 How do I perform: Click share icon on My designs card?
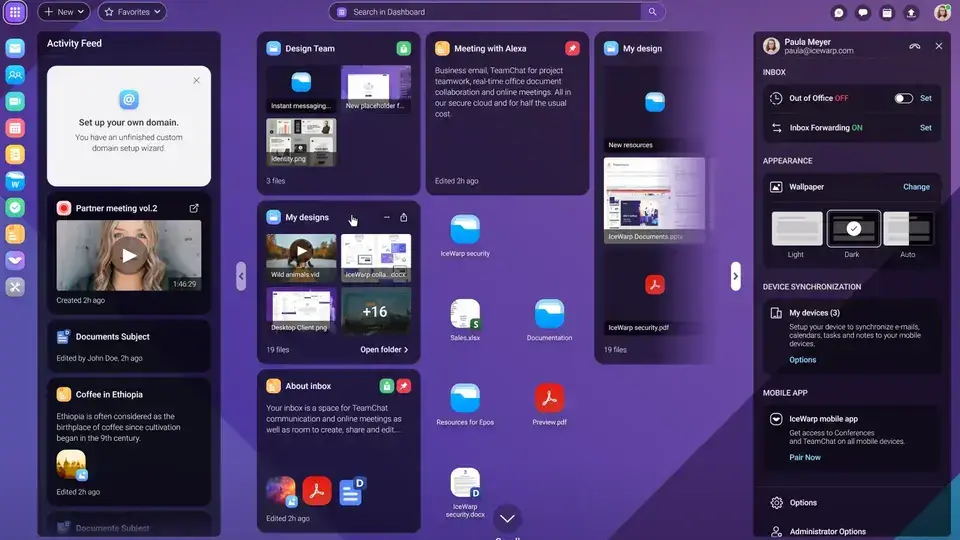coord(403,217)
